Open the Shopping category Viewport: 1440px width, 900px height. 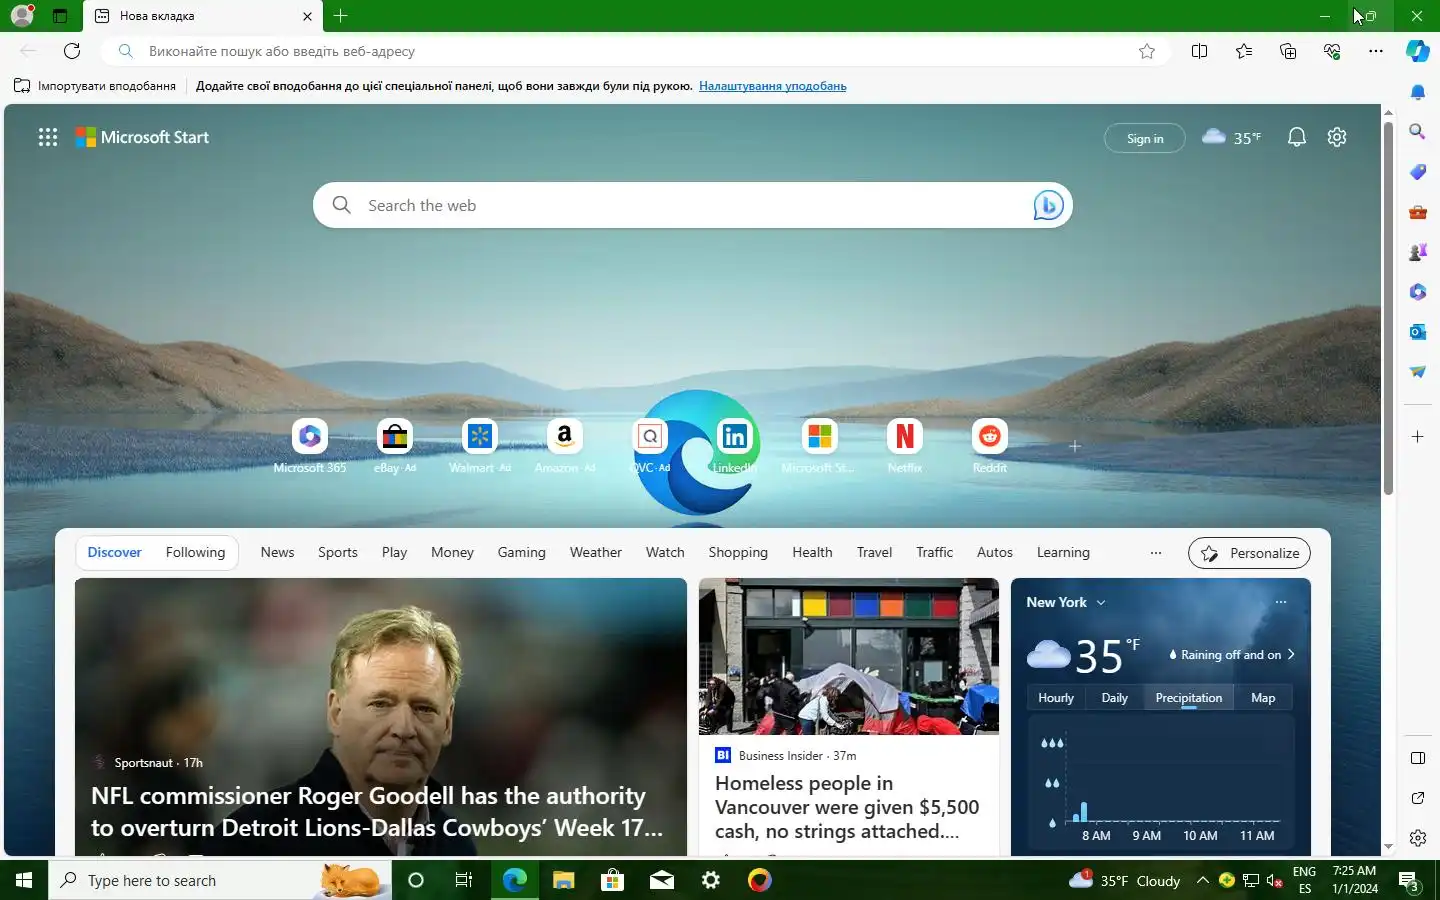point(738,552)
